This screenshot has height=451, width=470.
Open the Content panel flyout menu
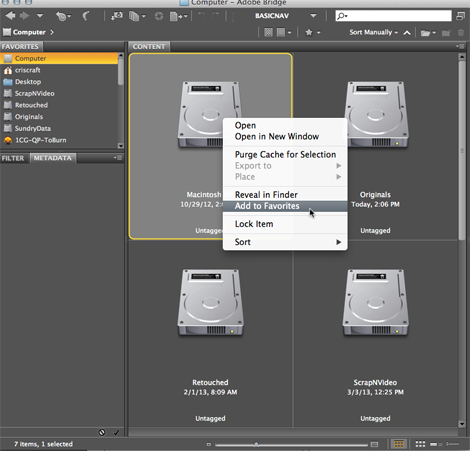[460, 46]
